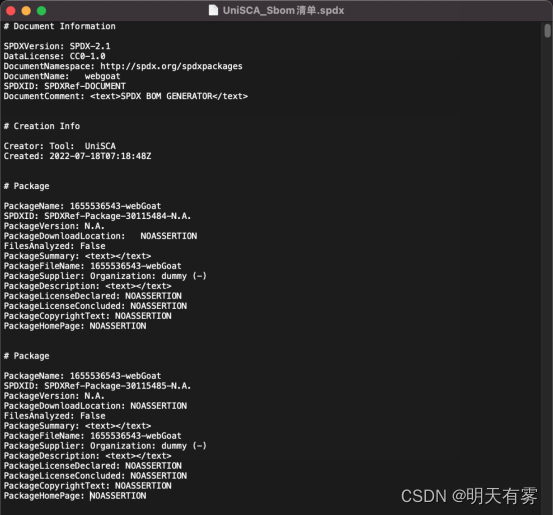This screenshot has width=553, height=515.
Task: Click the DocumentName webgoat value
Action: [102, 76]
